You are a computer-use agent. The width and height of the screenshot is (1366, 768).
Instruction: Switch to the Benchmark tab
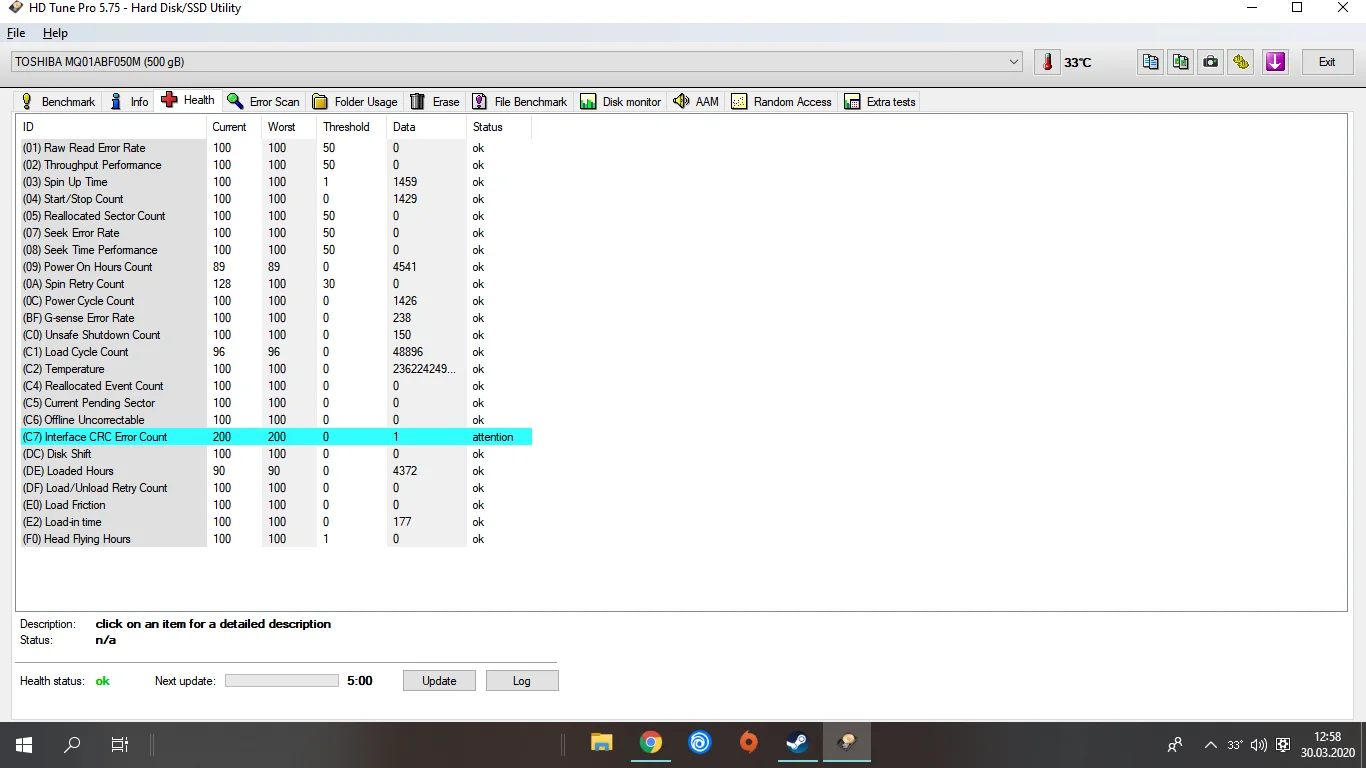pos(58,101)
